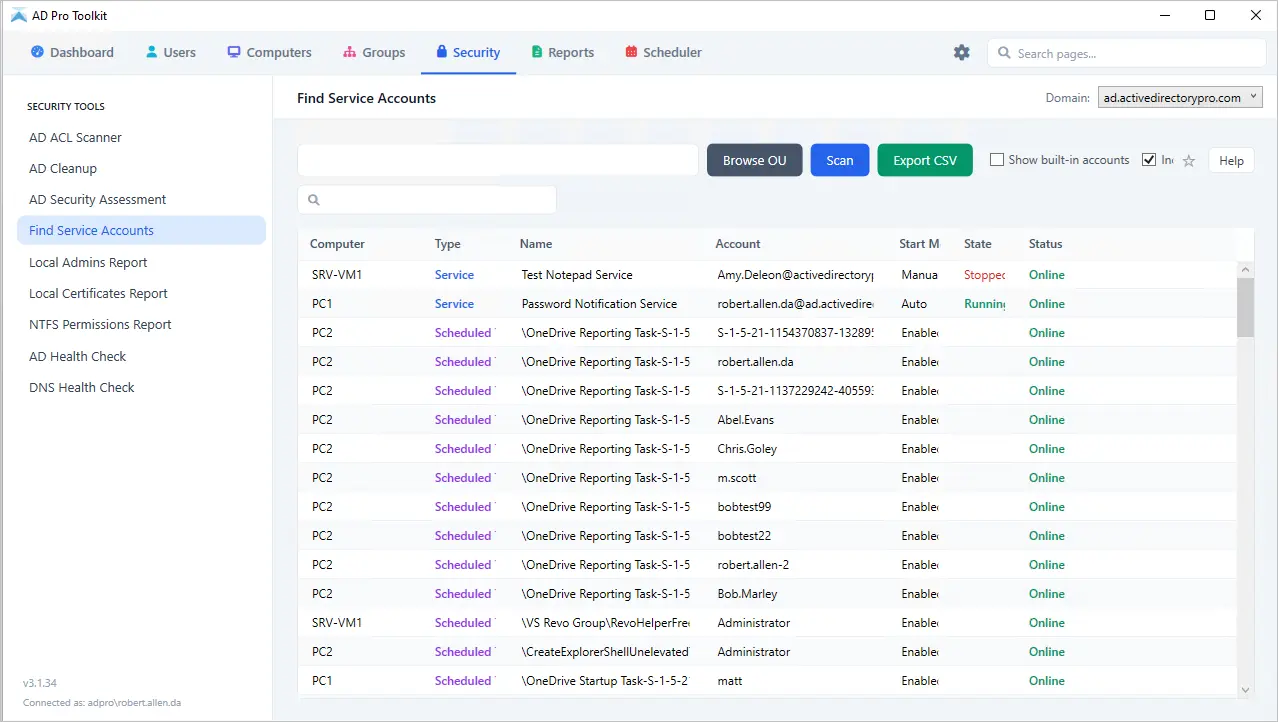Select the Security tab
Screen dimensions: 1278x722
tap(468, 52)
